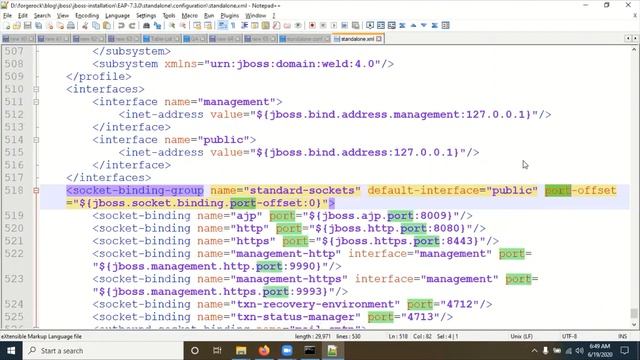Open the File menu
The height and width of the screenshot is (360, 640).
click(7, 16)
